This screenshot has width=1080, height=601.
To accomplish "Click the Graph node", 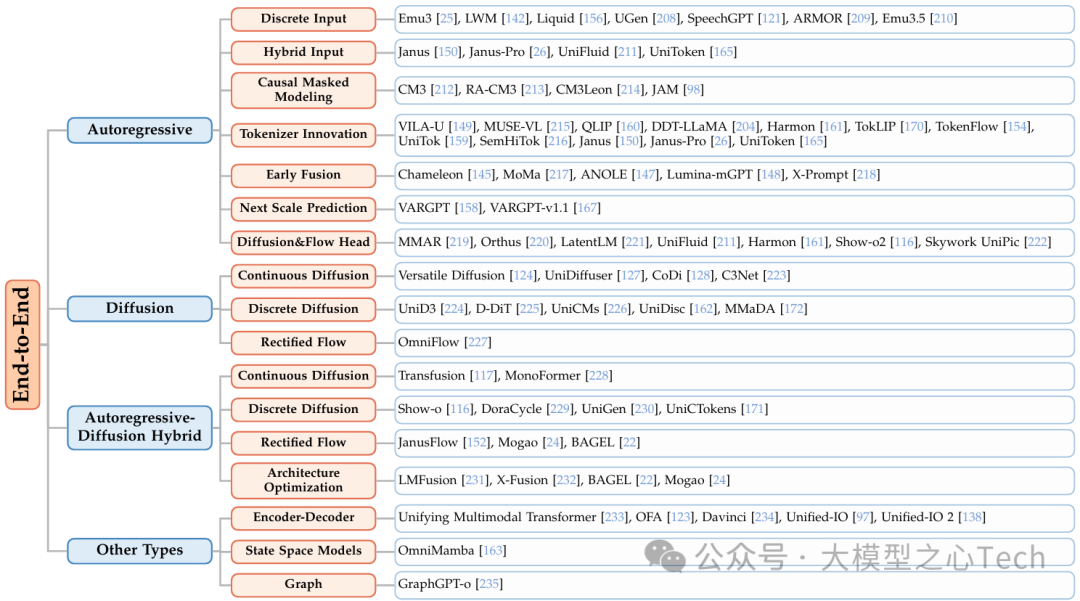I will coord(303,584).
